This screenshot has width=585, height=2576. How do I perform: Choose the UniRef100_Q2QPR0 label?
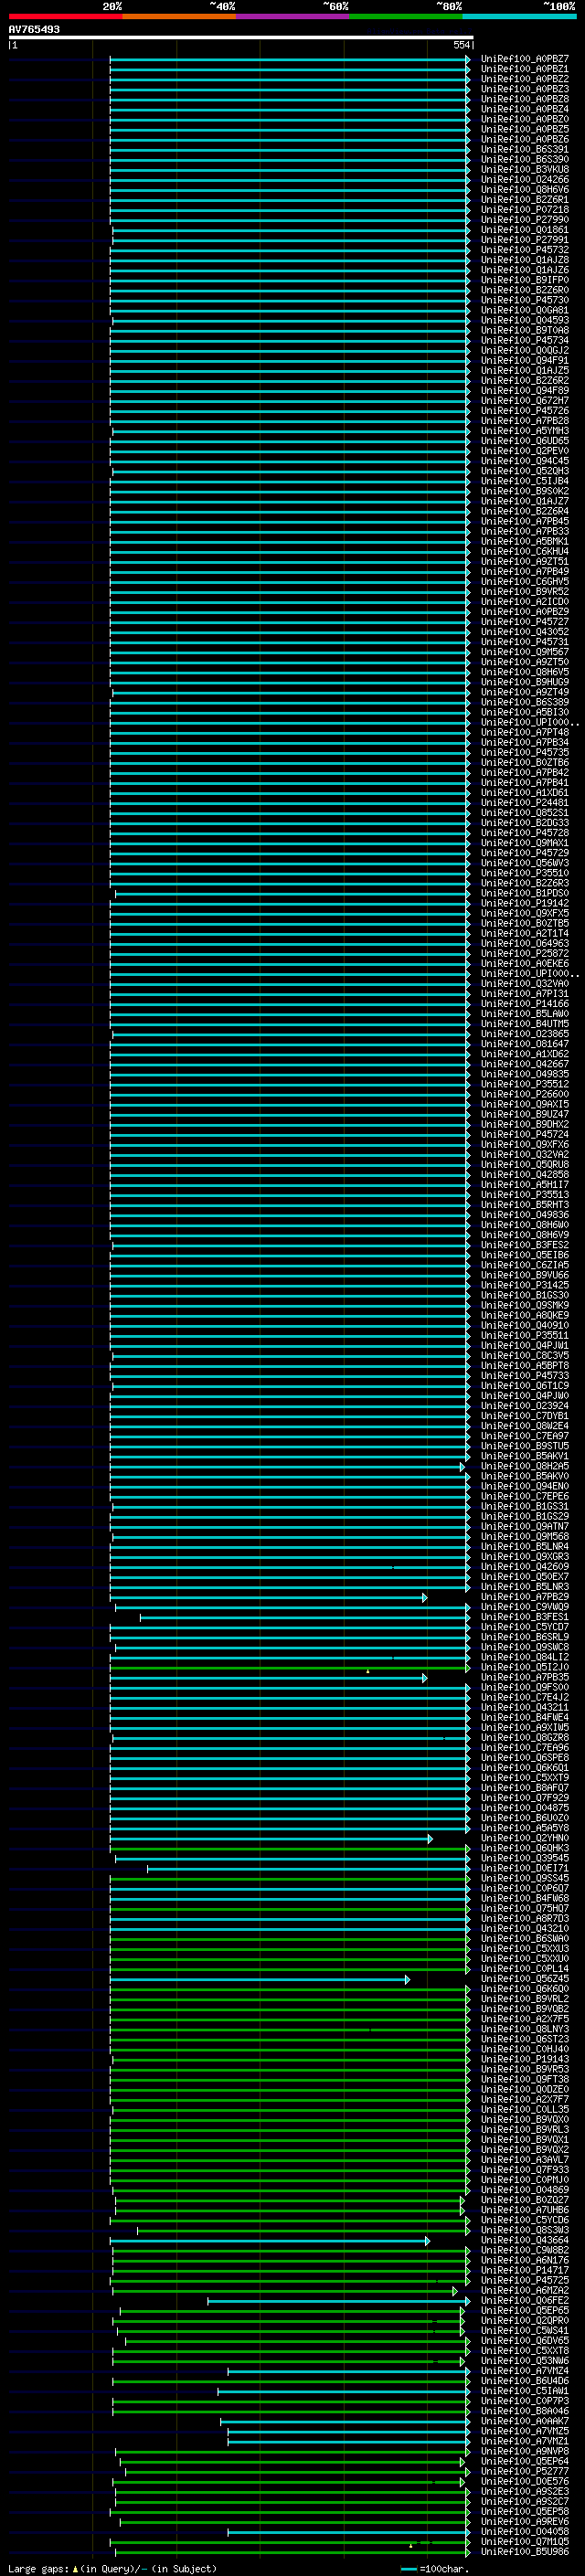(525, 2320)
